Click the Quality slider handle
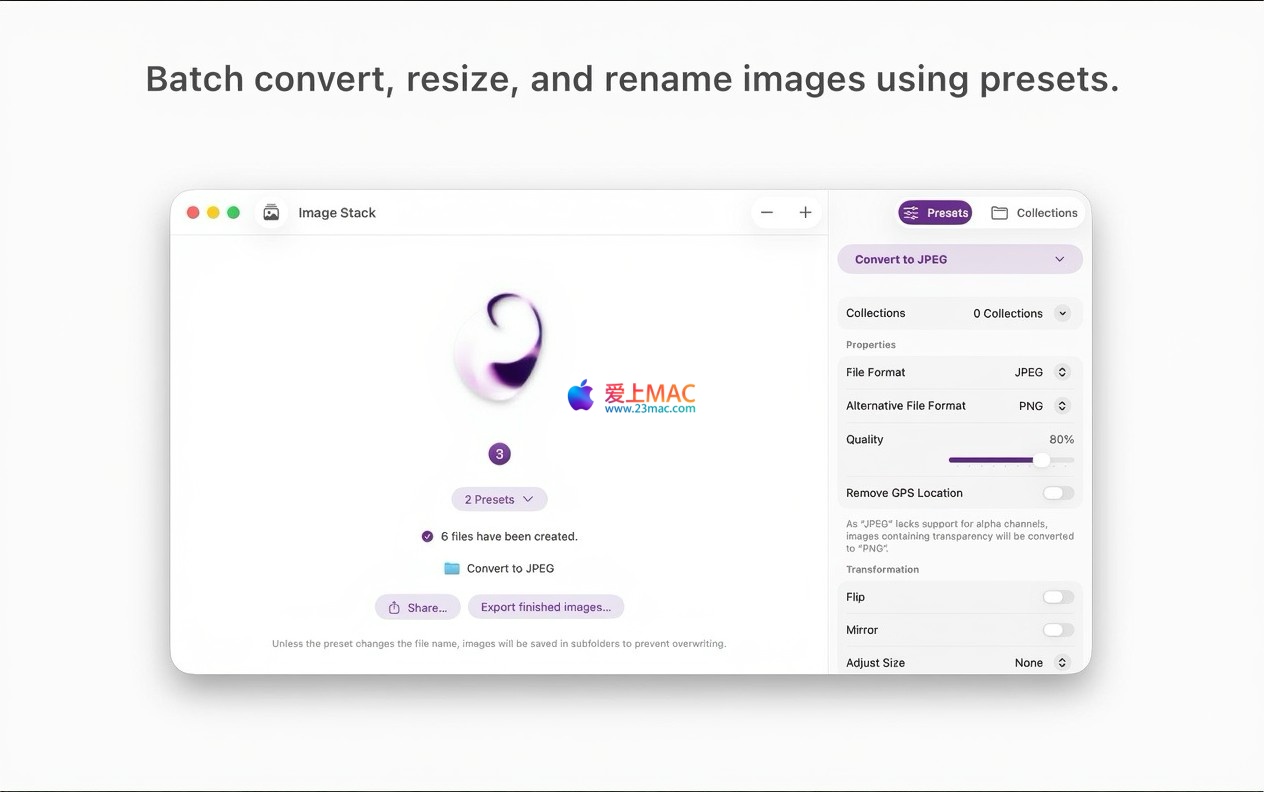This screenshot has width=1264, height=792. point(1041,460)
